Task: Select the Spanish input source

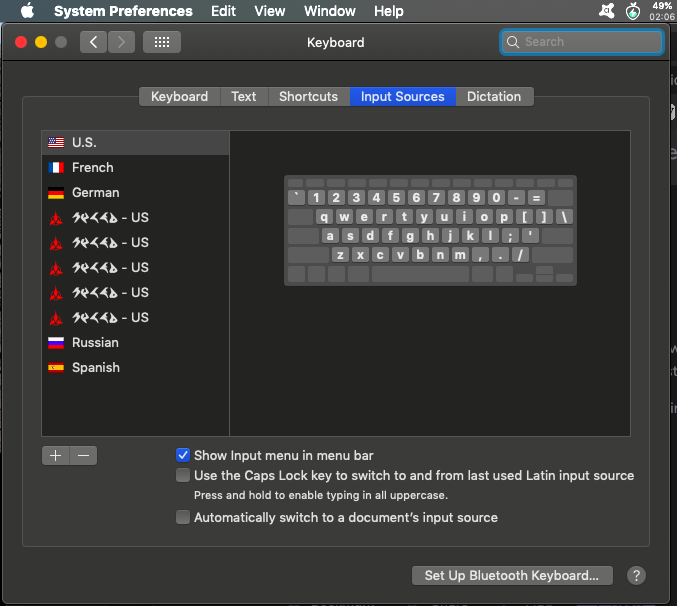Action: (x=136, y=368)
